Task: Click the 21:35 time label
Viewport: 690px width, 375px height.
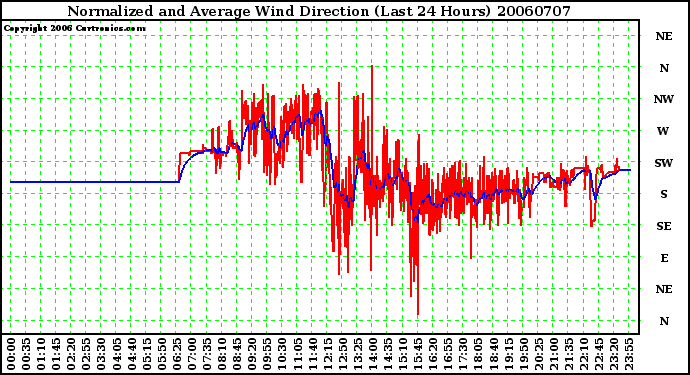Action: [x=568, y=354]
